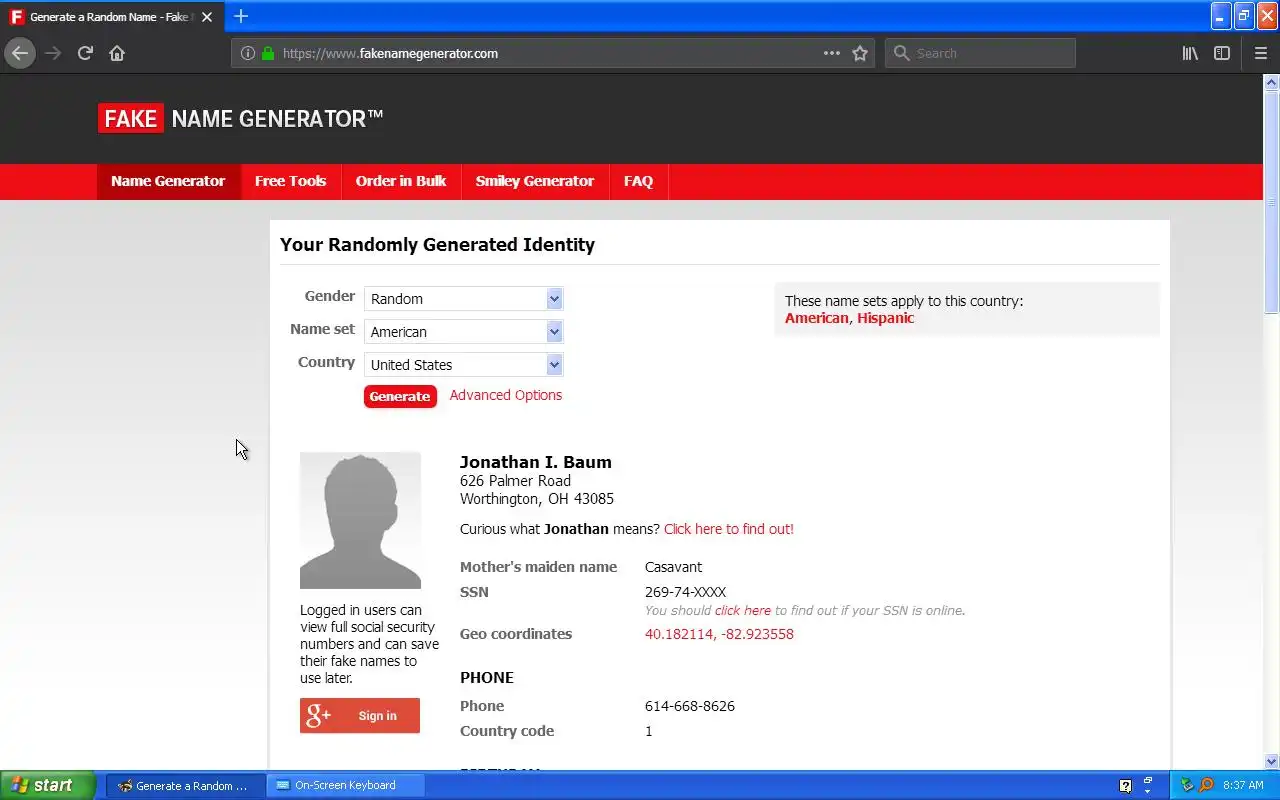
Task: Open the Name Generator nav tab
Action: pyautogui.click(x=168, y=181)
